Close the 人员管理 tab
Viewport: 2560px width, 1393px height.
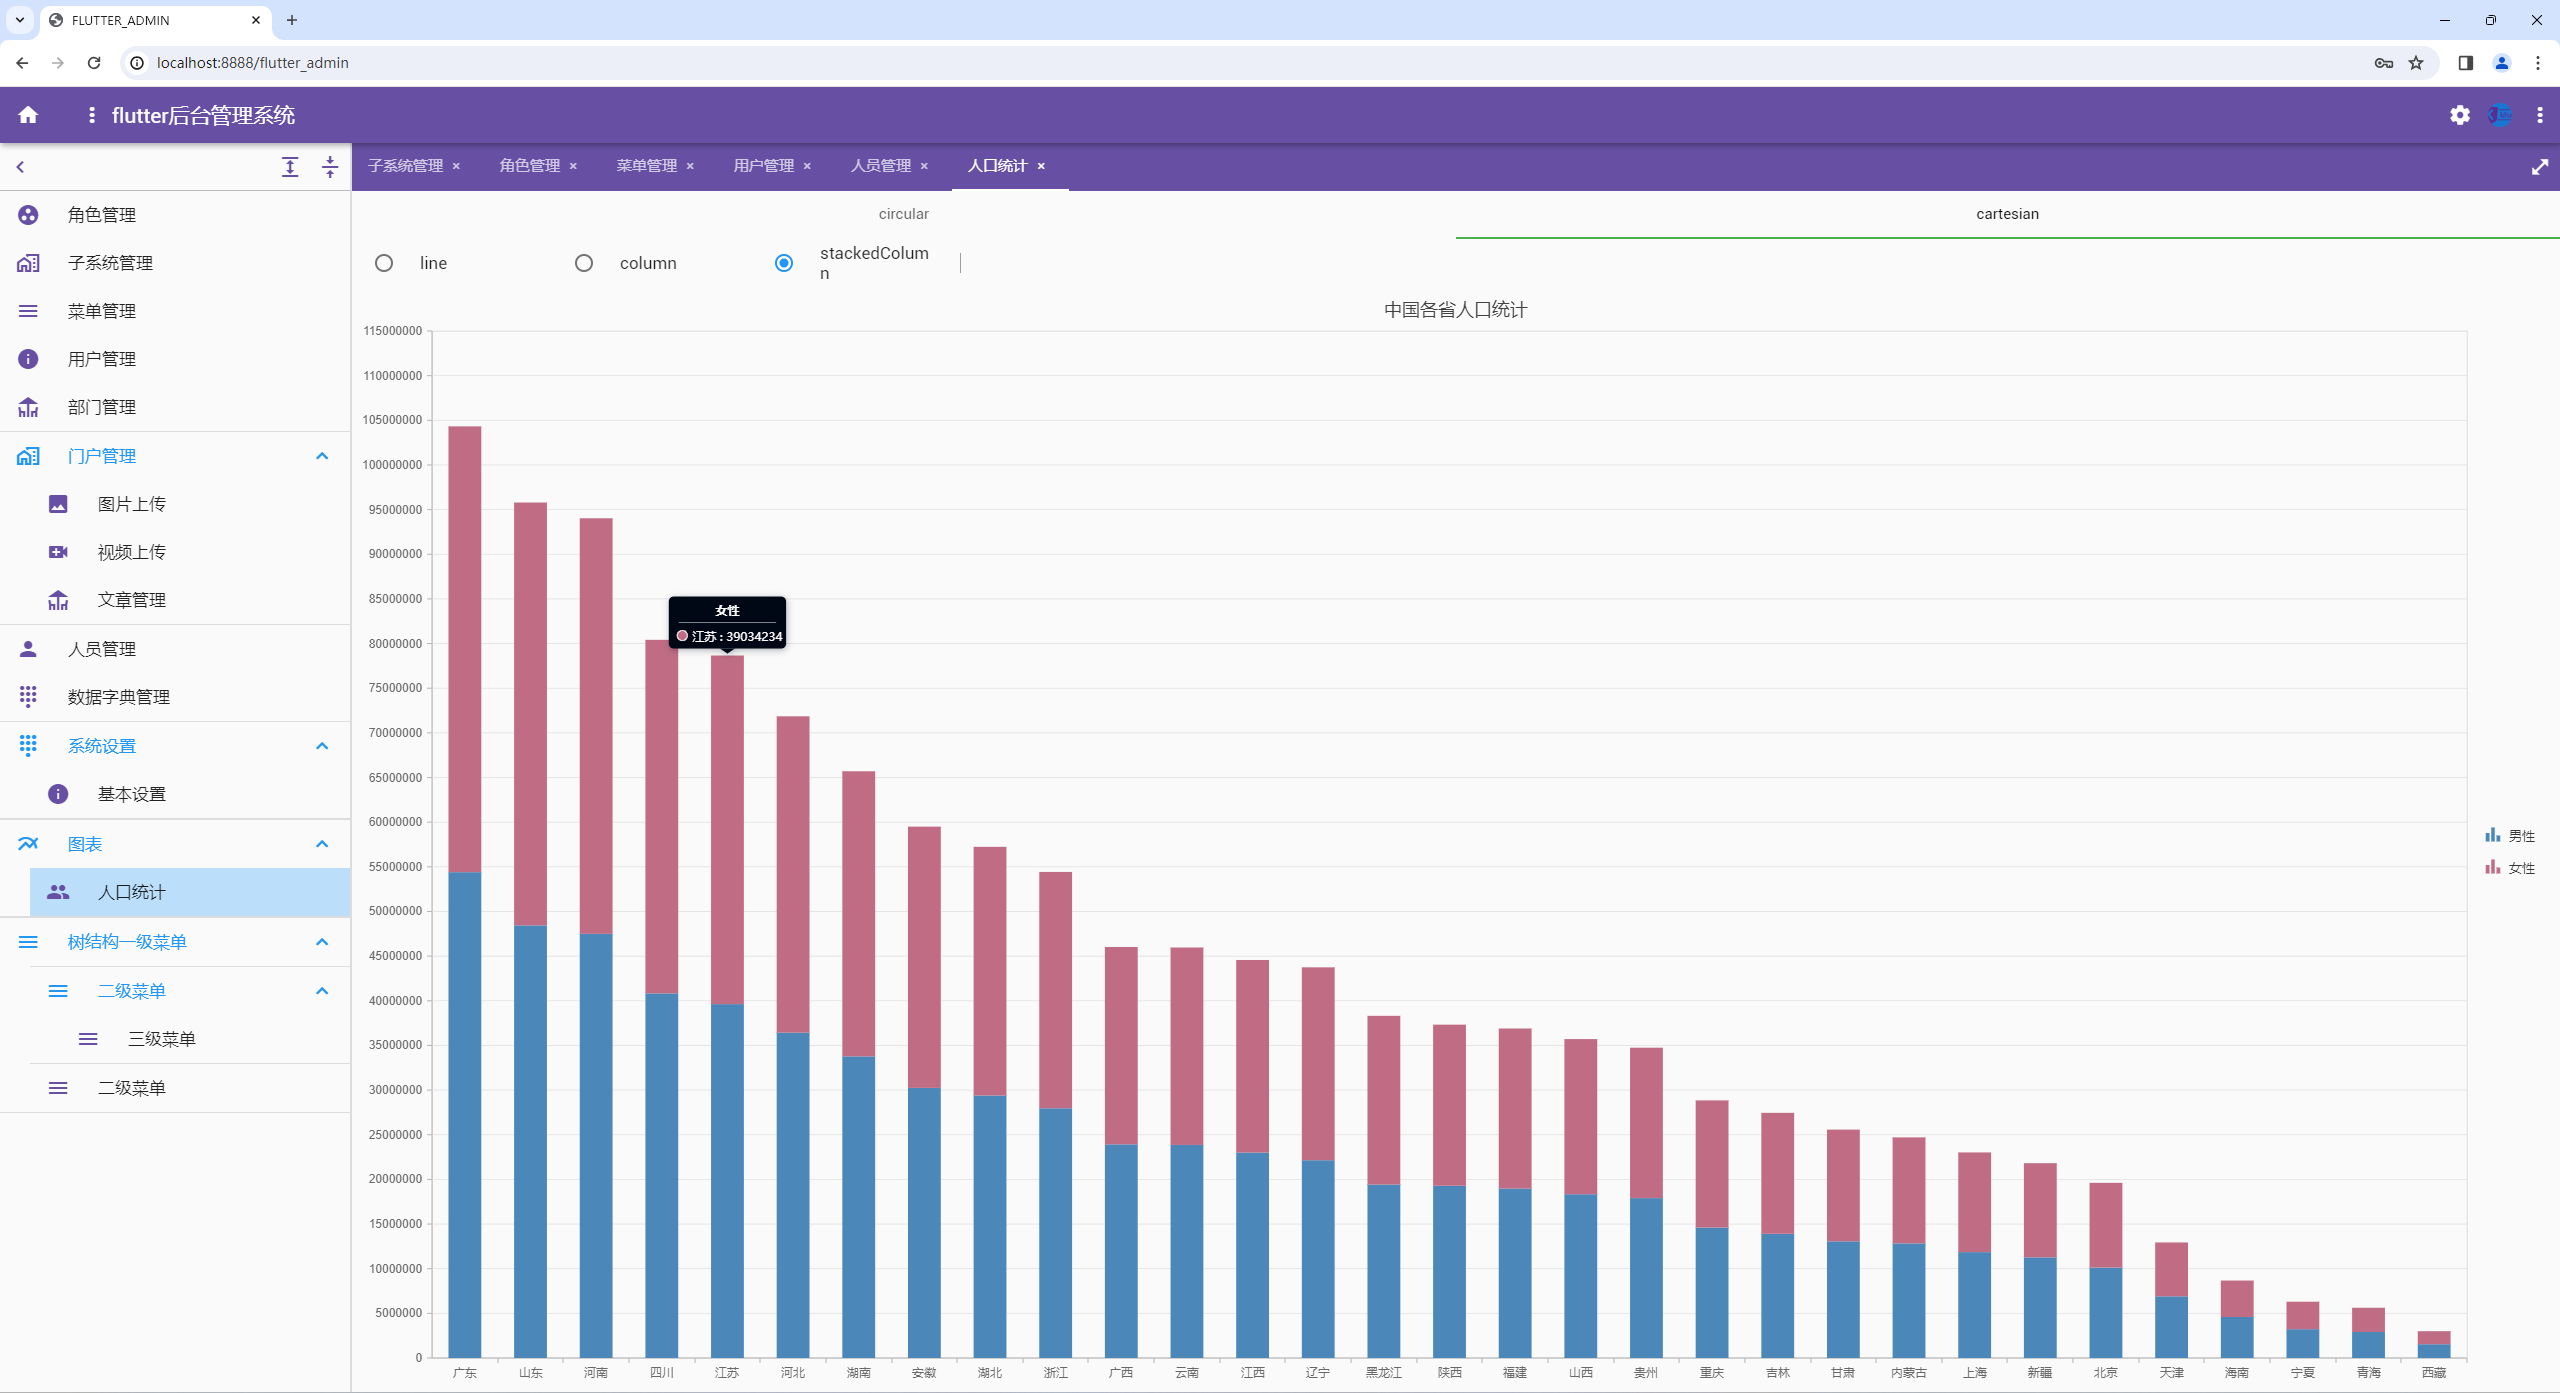click(x=924, y=166)
